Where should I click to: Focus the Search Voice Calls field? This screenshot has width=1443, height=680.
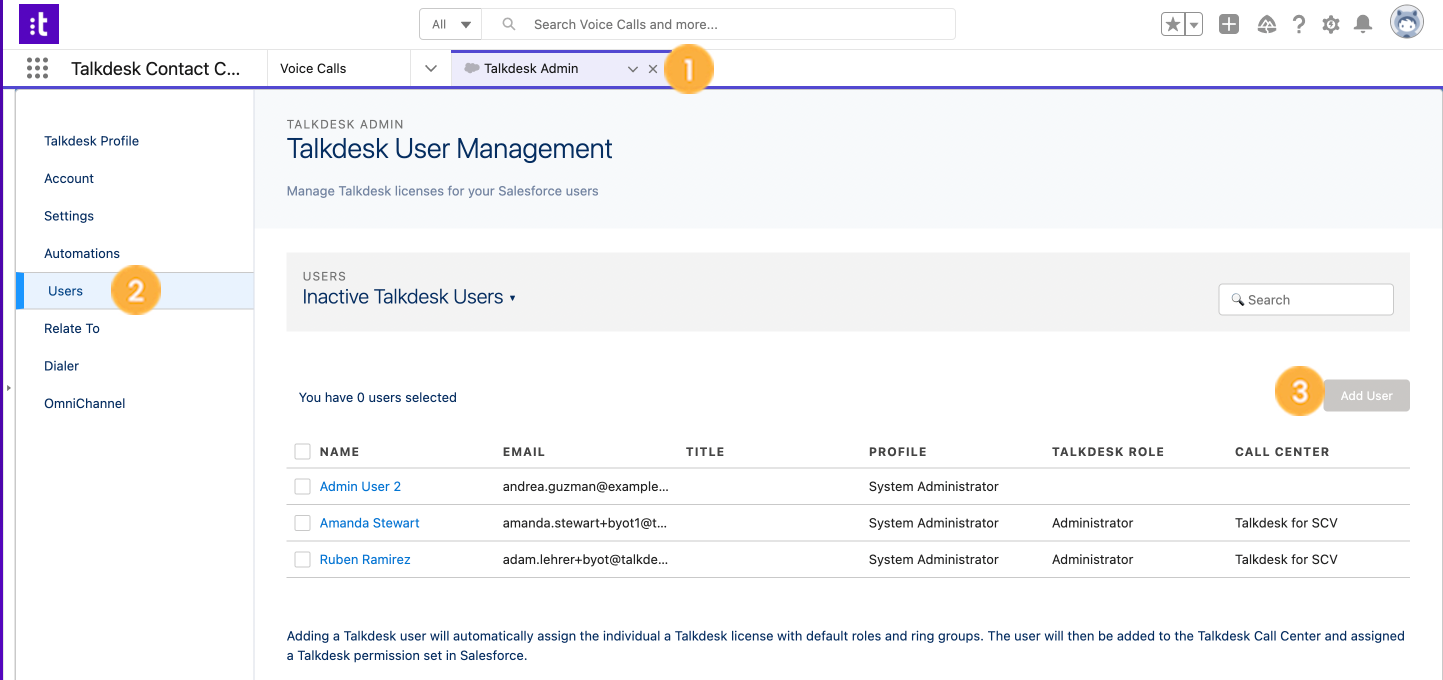(x=718, y=24)
